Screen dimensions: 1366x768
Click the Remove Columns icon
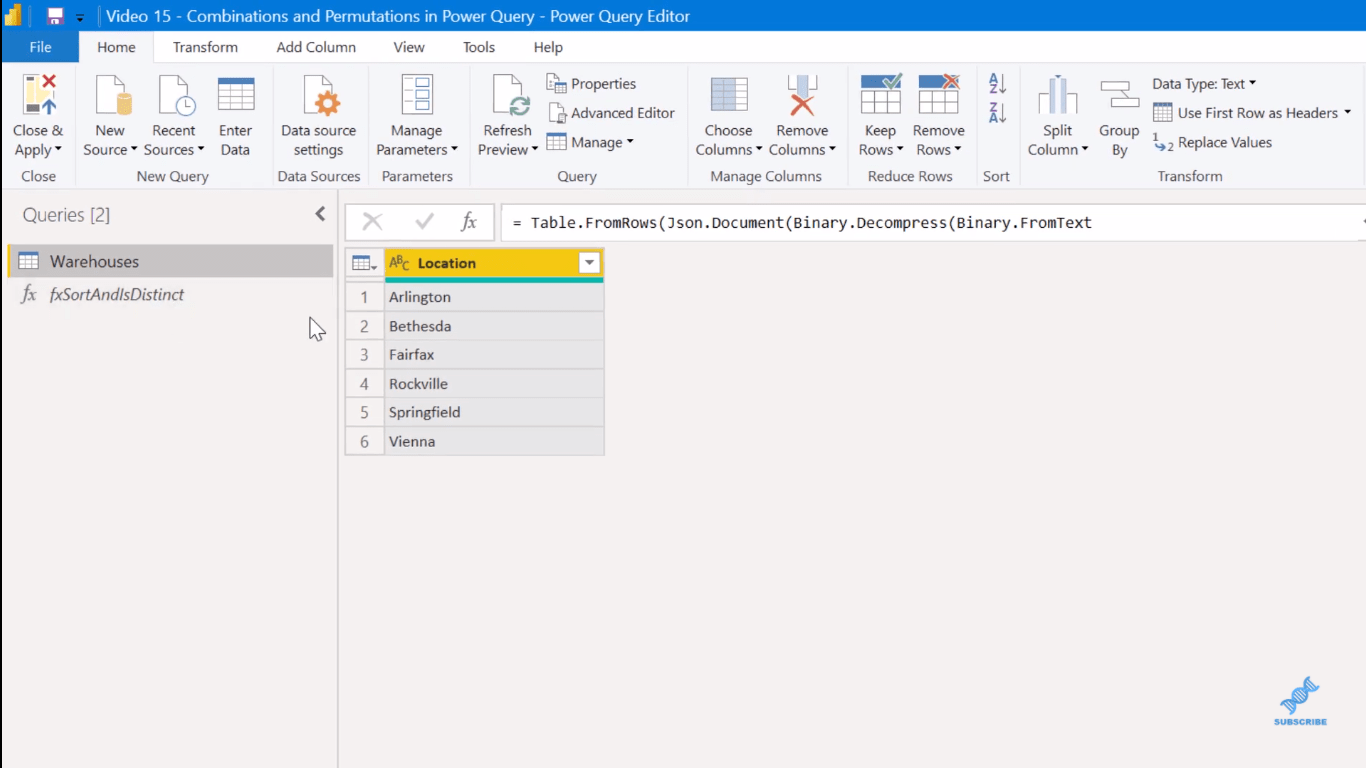pos(802,95)
